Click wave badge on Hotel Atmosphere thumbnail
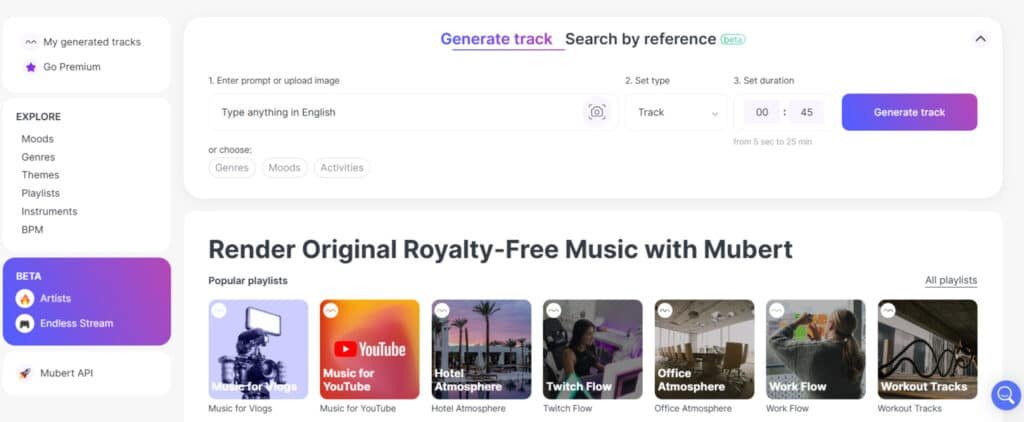This screenshot has height=422, width=1024. pyautogui.click(x=442, y=310)
